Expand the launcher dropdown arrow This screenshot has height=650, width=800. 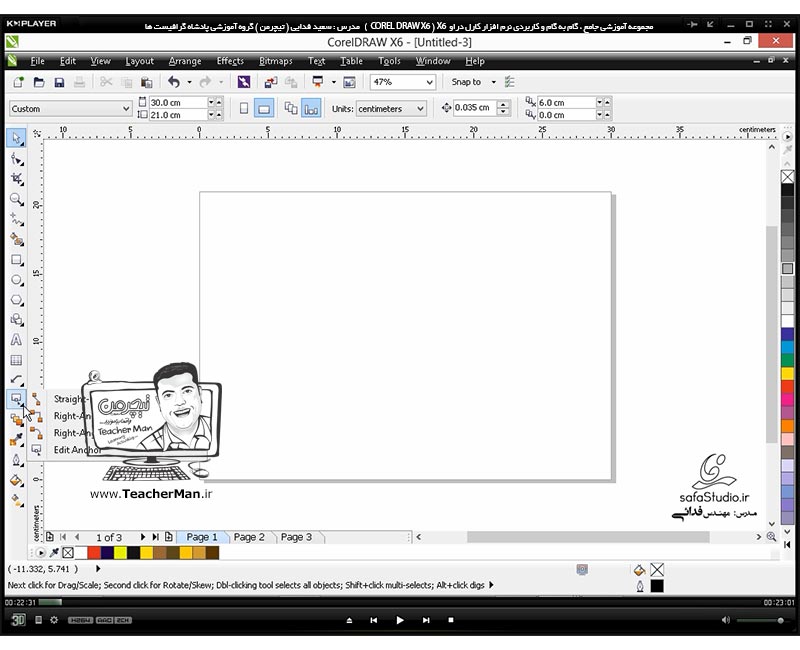pyautogui.click(x=334, y=82)
